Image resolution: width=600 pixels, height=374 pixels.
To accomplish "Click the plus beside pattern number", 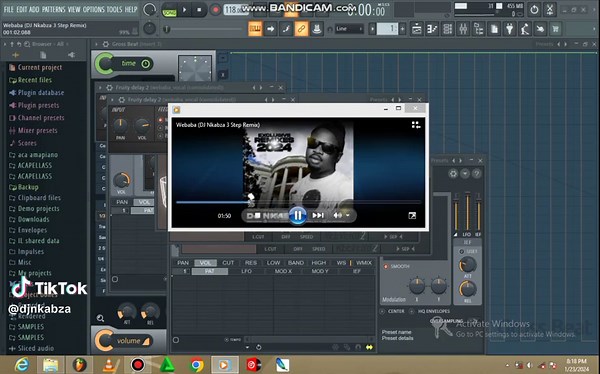I will coord(402,29).
